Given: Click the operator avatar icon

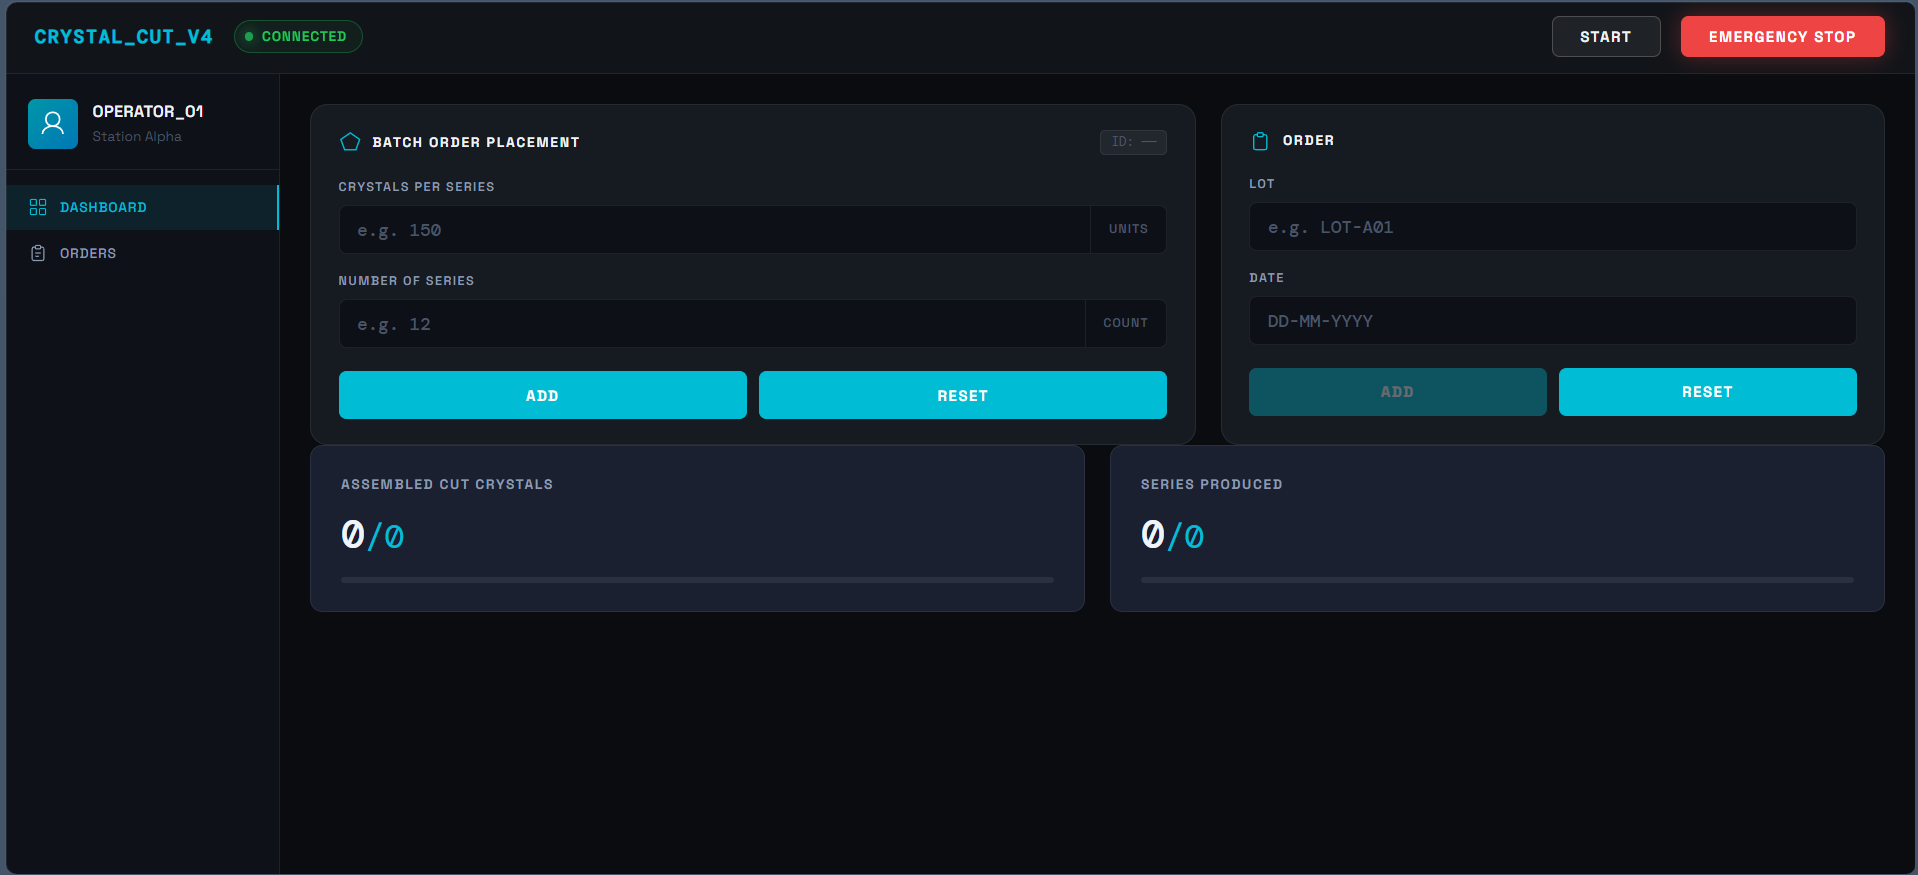Looking at the screenshot, I should click(x=53, y=124).
